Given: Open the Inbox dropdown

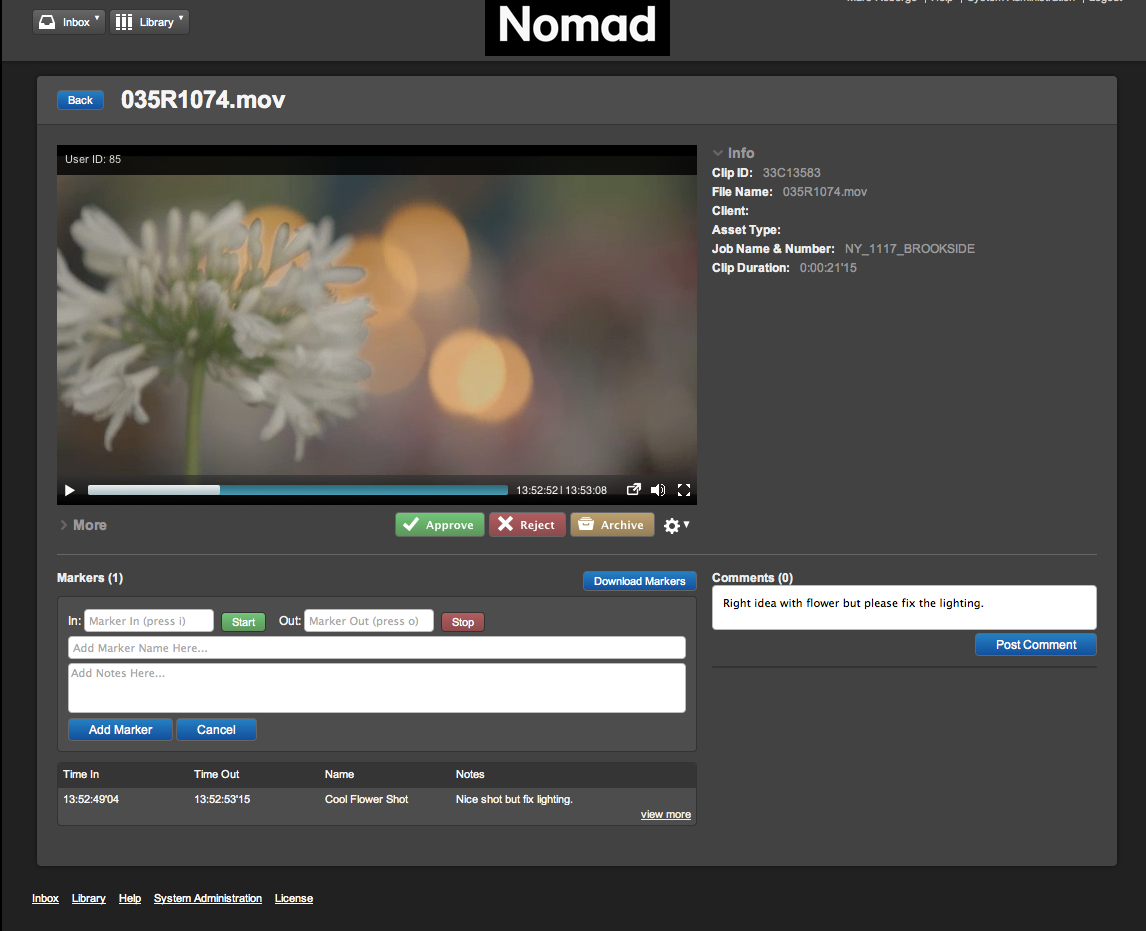Looking at the screenshot, I should 68,22.
